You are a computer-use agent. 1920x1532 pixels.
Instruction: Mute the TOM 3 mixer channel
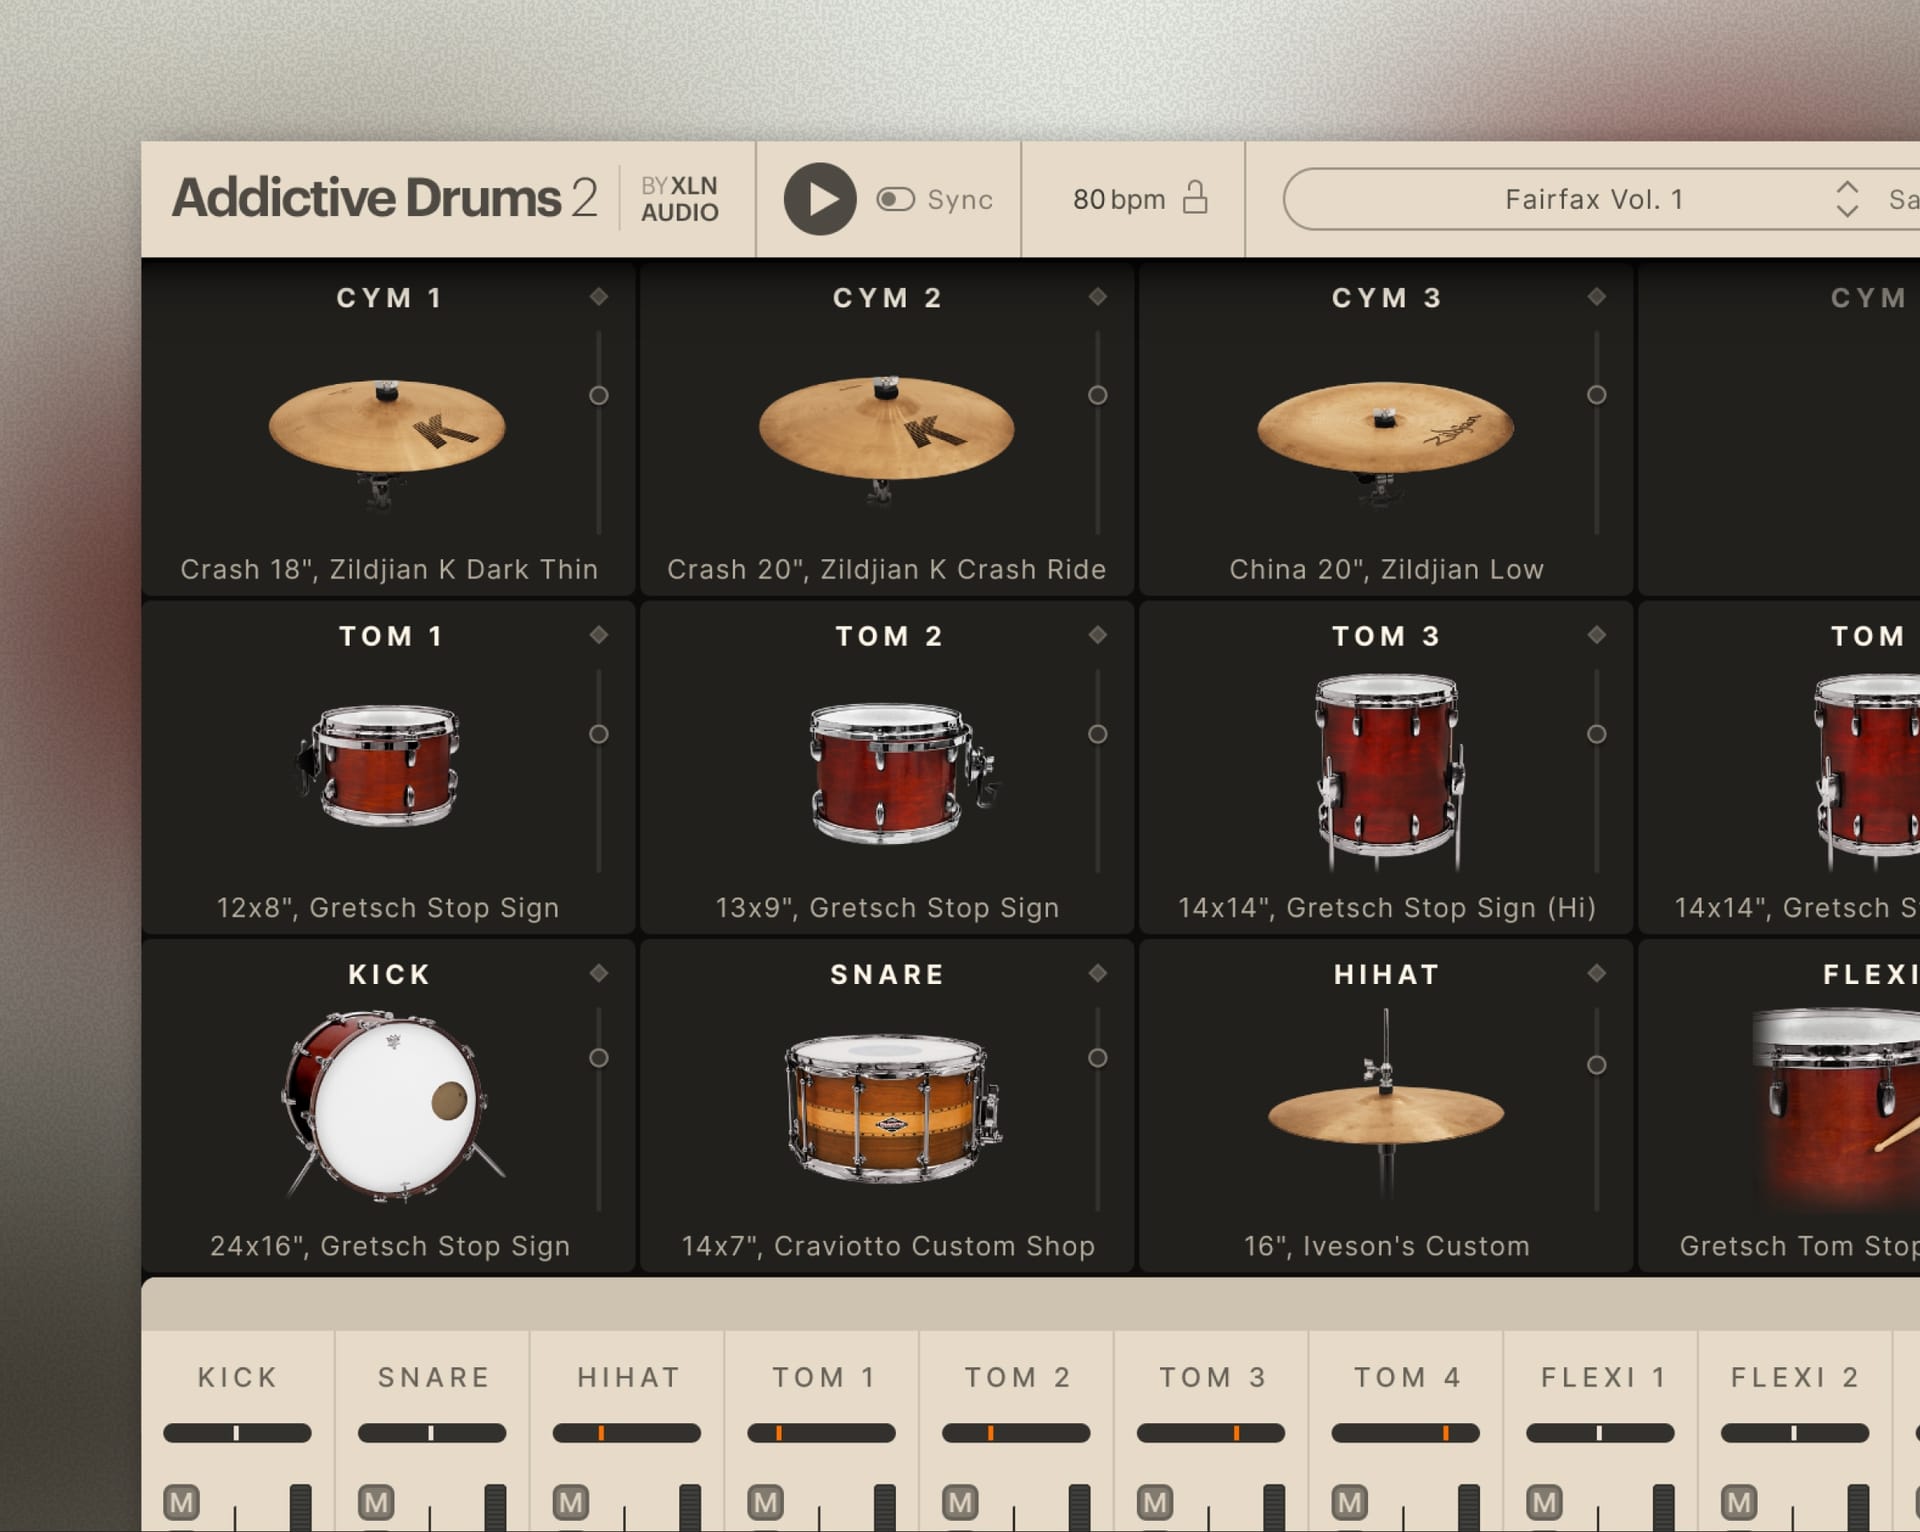pos(1155,1502)
